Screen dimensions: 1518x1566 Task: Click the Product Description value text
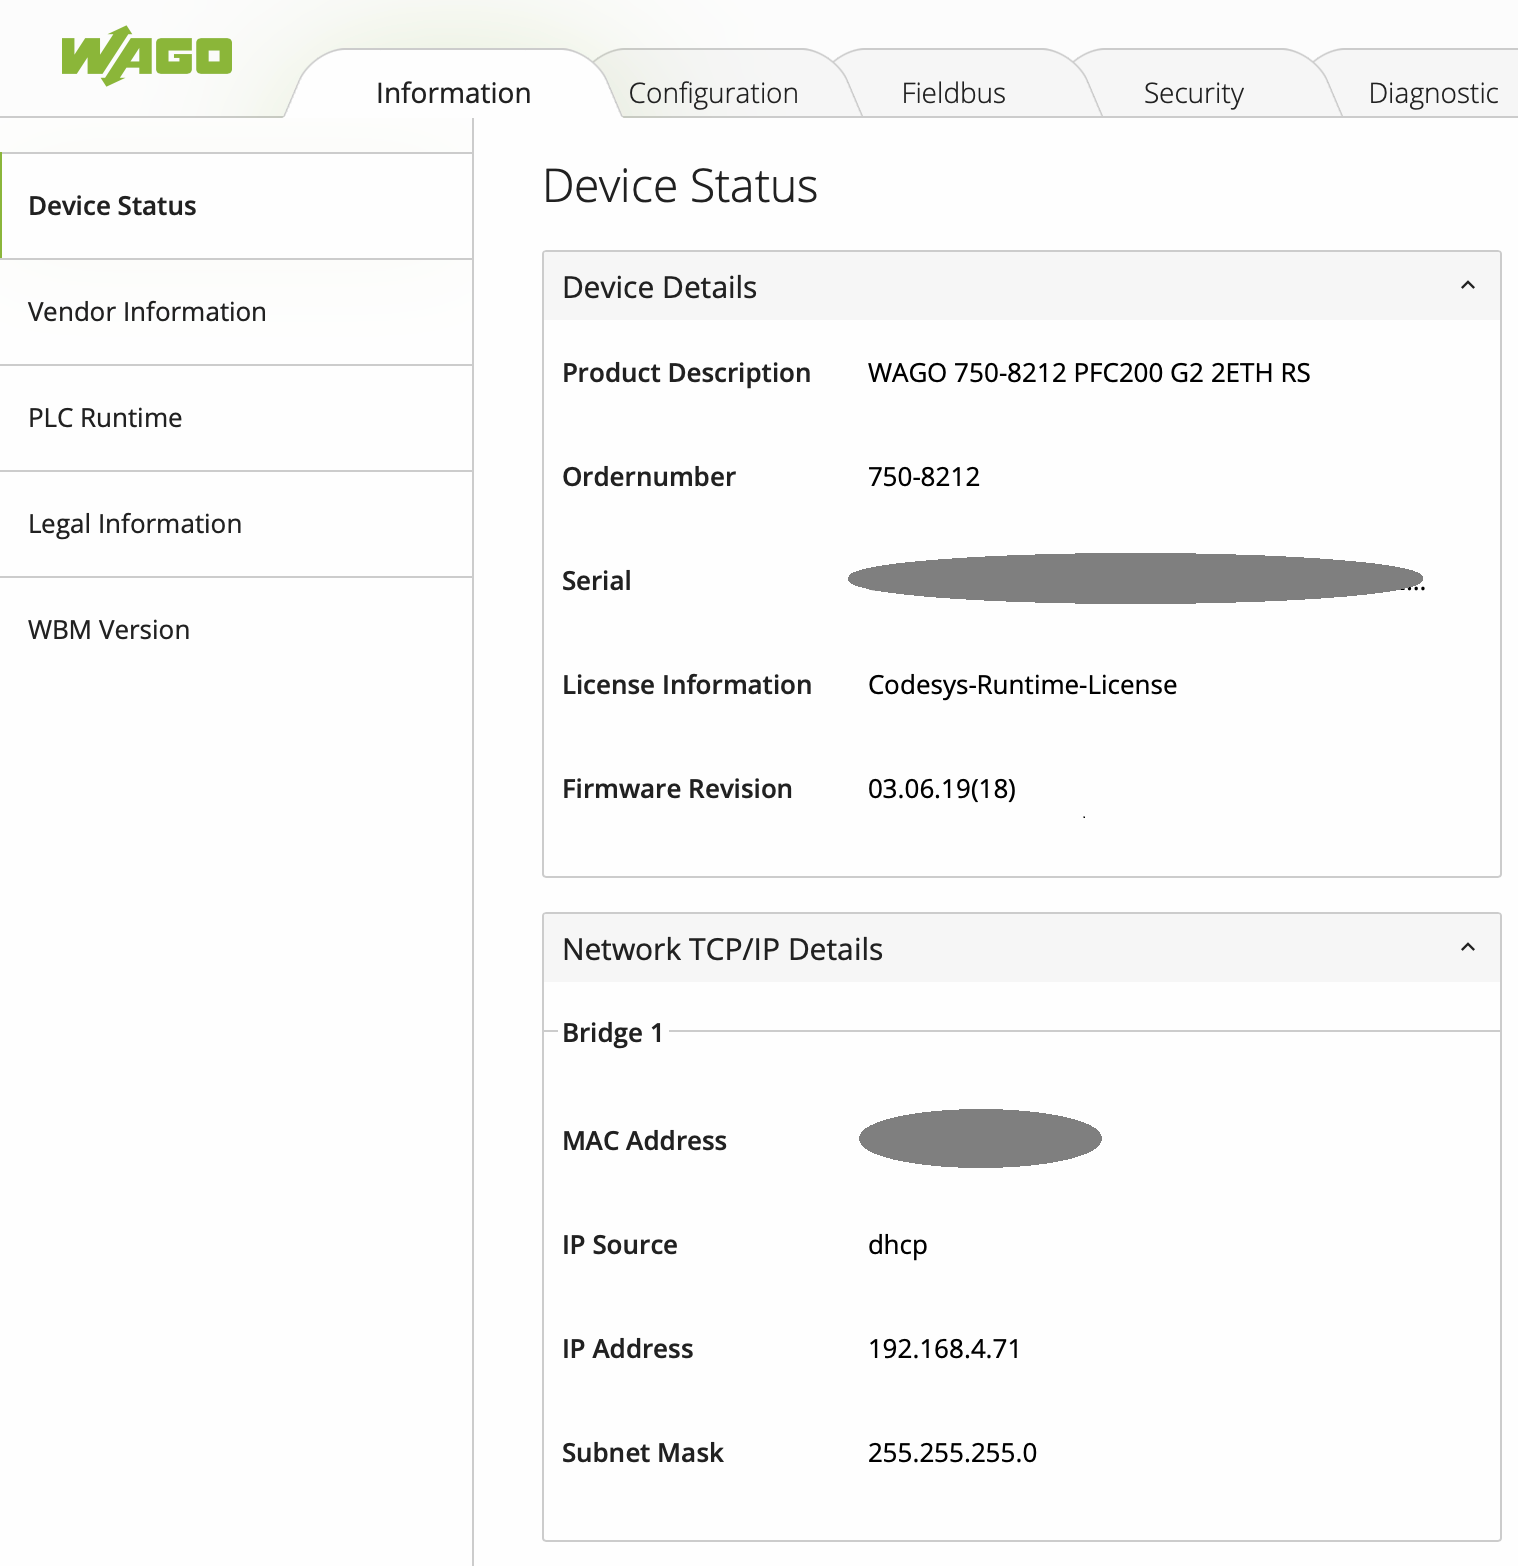click(1088, 373)
